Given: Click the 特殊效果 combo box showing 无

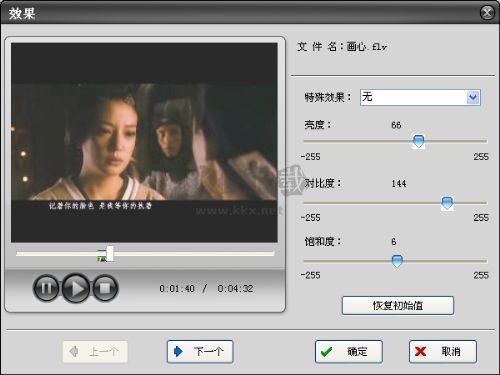Looking at the screenshot, I should point(420,97).
